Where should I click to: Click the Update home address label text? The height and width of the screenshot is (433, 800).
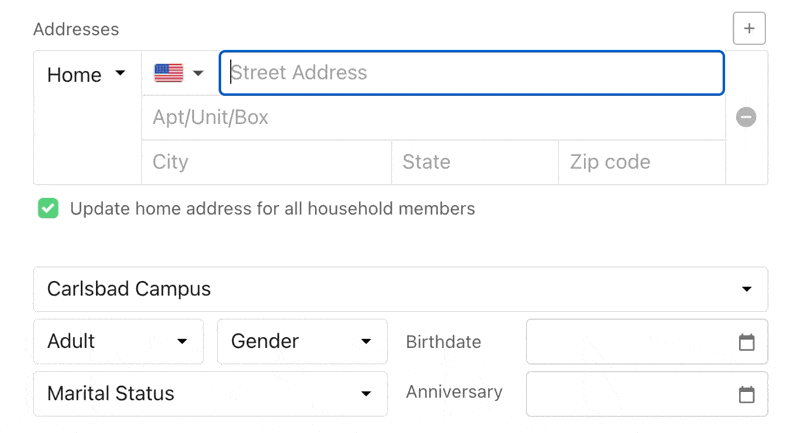coord(272,209)
